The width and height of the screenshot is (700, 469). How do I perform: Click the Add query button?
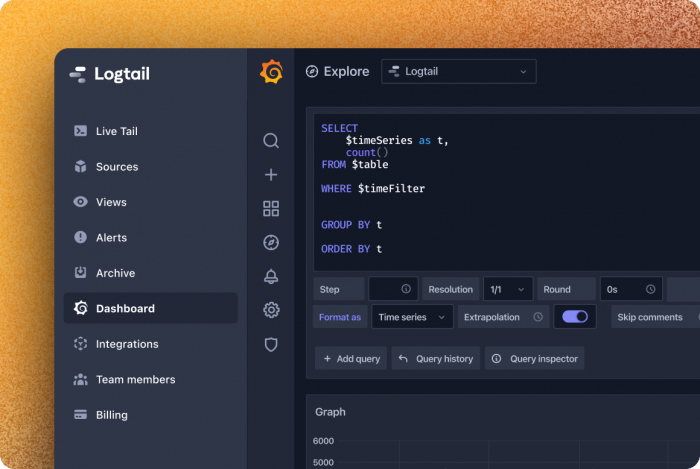tap(351, 358)
